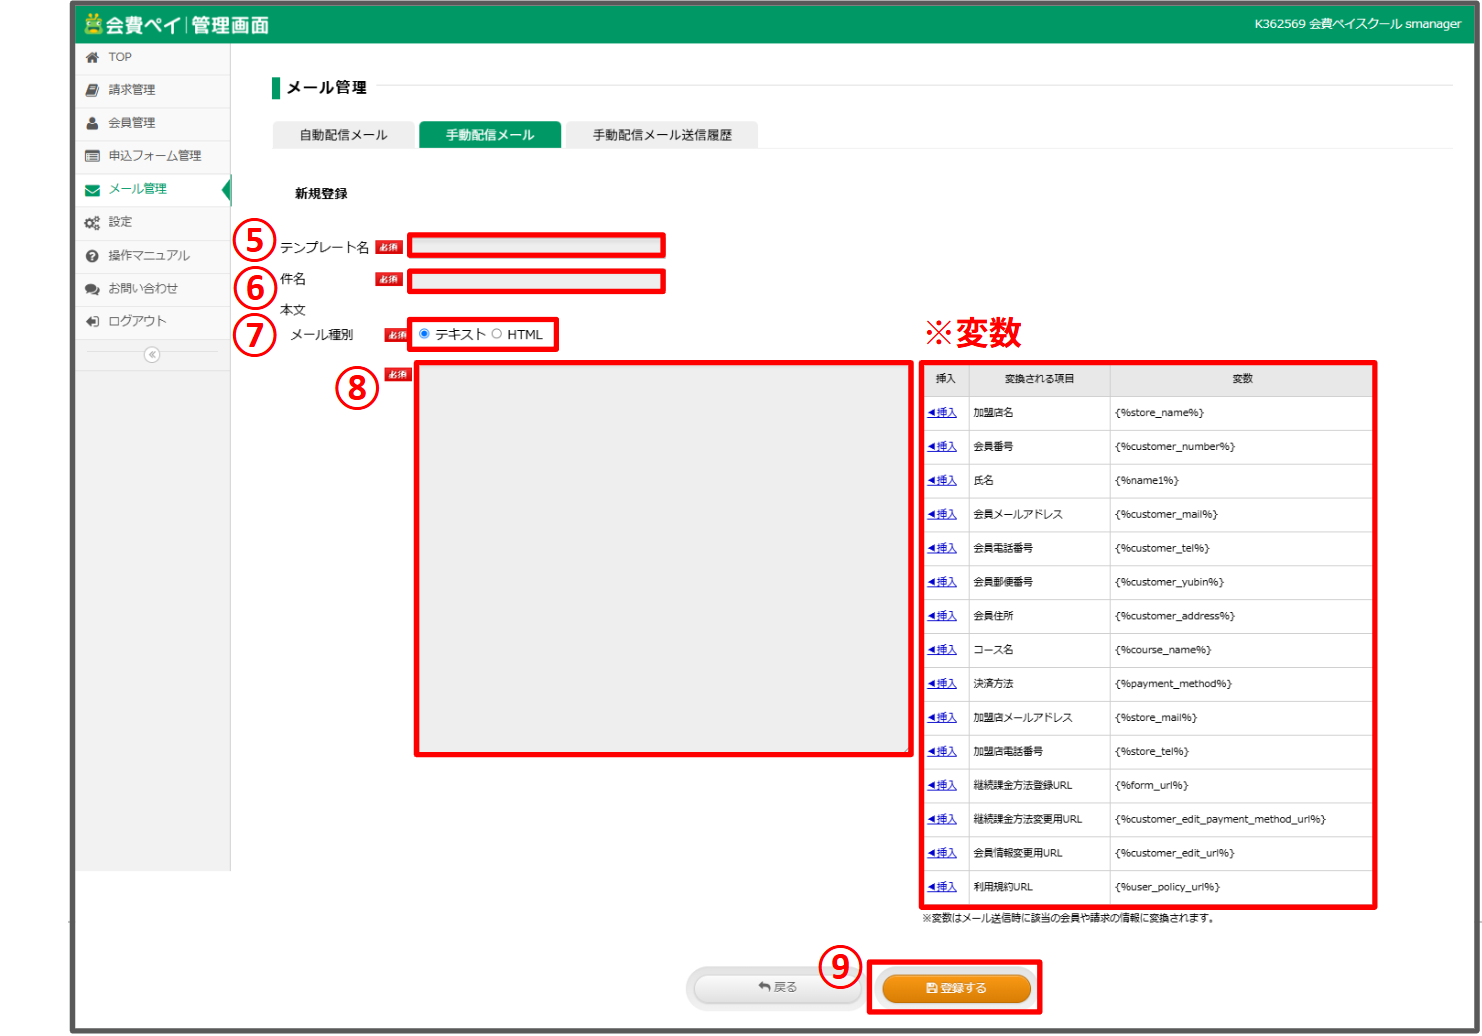
Task: Collapse the sidebar with the chevron button
Action: 152,355
